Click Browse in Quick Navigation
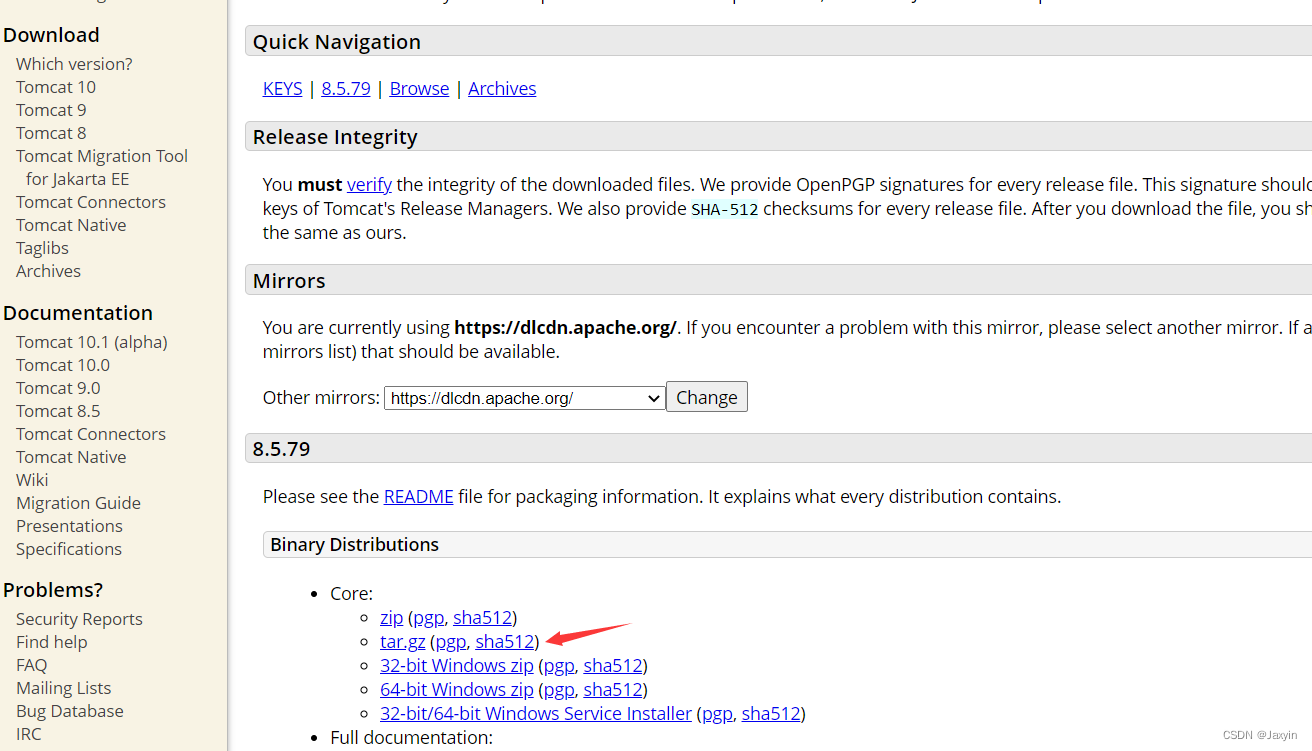Screen dimensions: 1312x751 click(x=419, y=89)
